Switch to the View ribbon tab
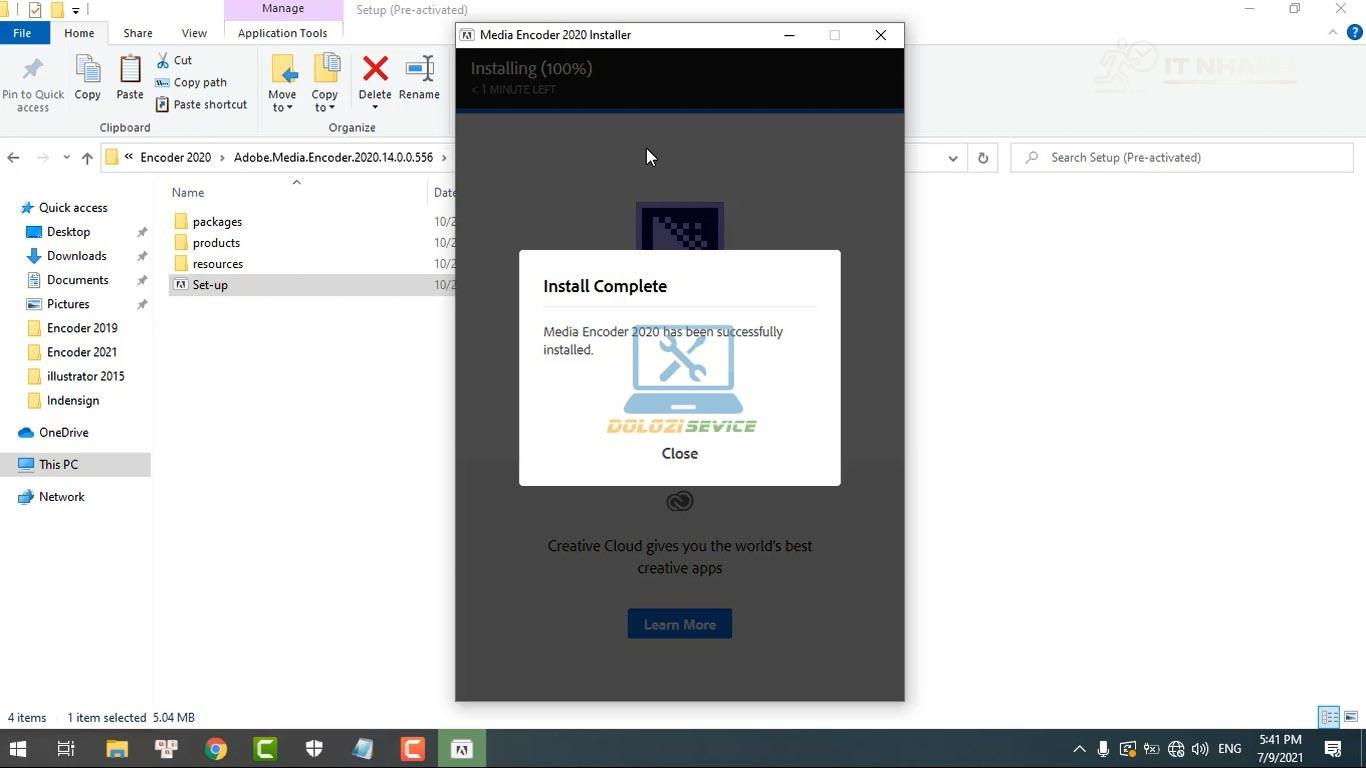Viewport: 1366px width, 768px height. [194, 33]
